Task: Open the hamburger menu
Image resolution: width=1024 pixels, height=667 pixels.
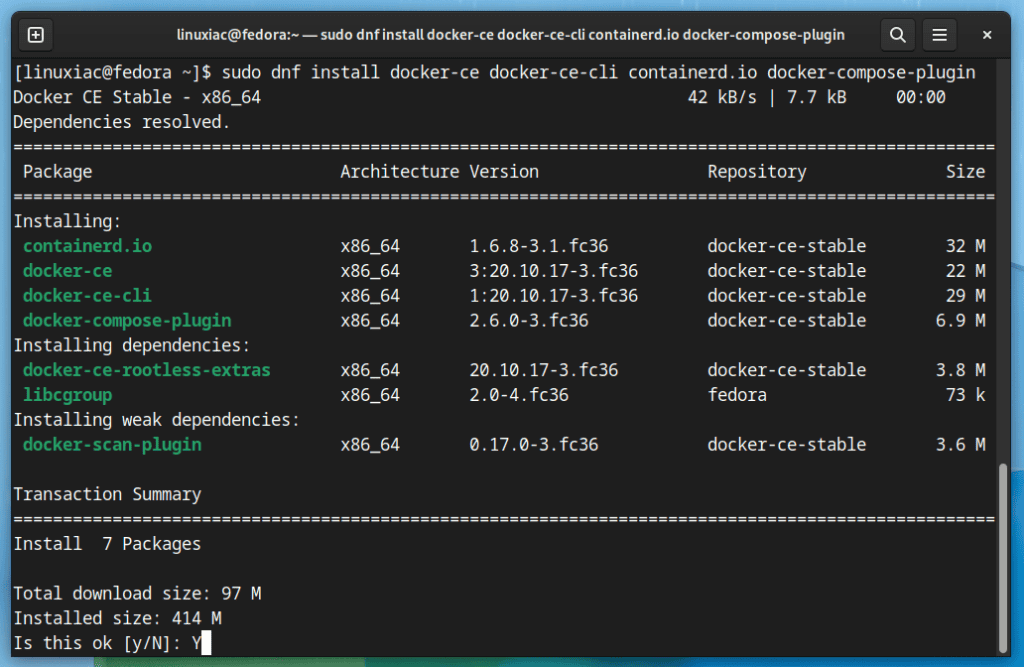Action: (x=939, y=35)
